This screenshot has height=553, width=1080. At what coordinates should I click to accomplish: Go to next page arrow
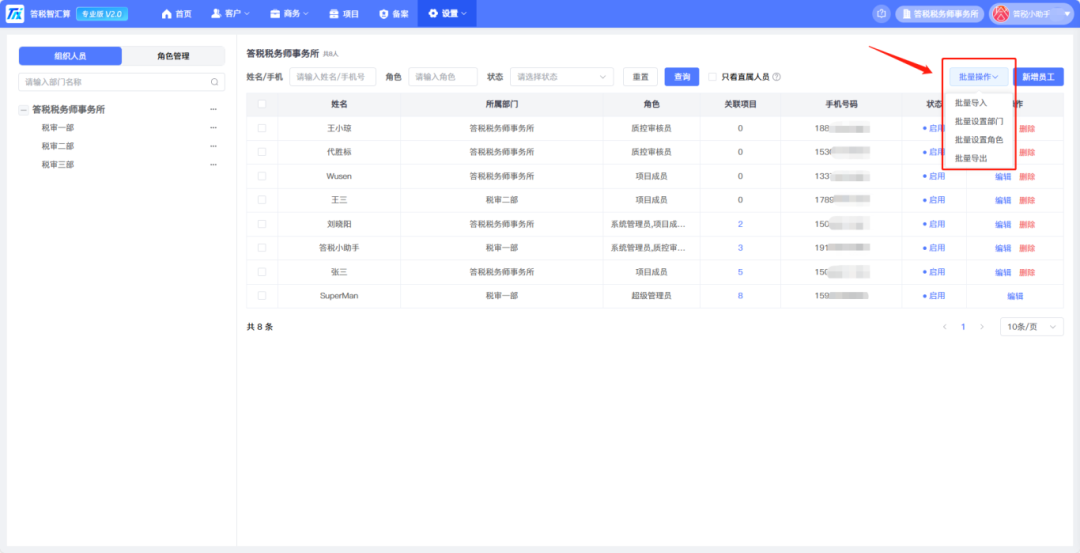click(x=982, y=326)
